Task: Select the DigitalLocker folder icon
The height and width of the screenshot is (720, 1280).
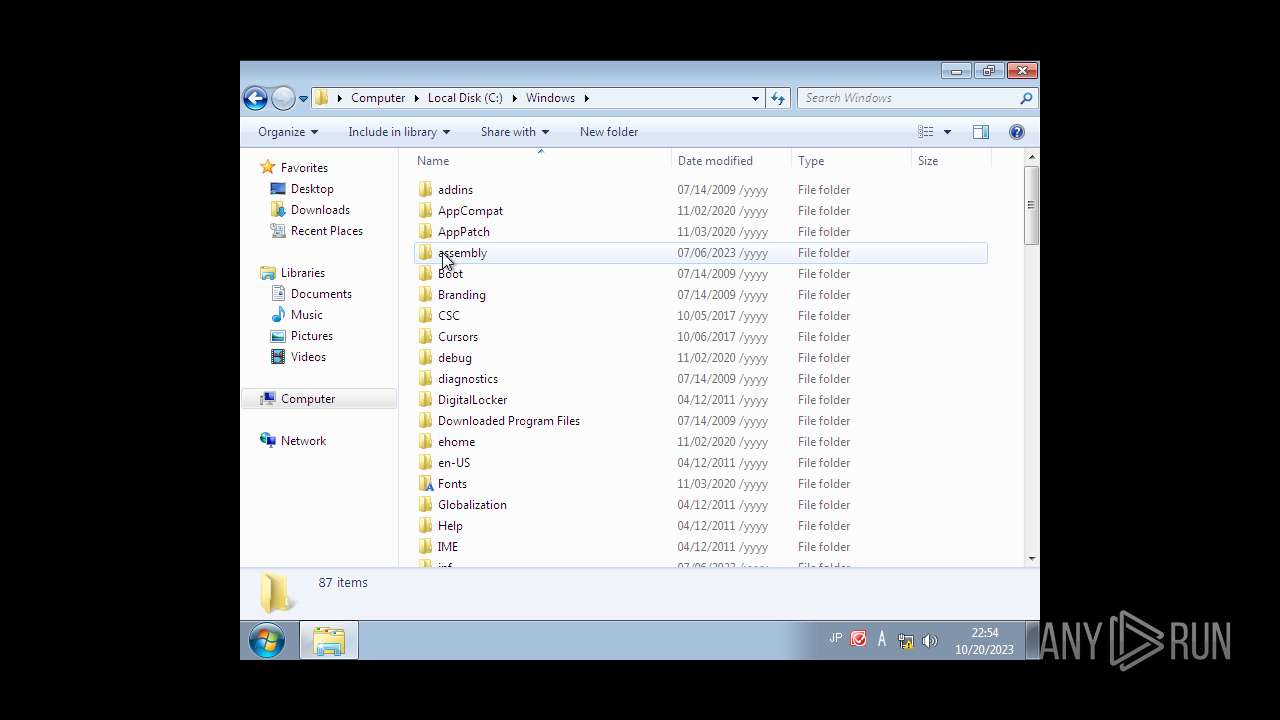Action: click(x=425, y=400)
